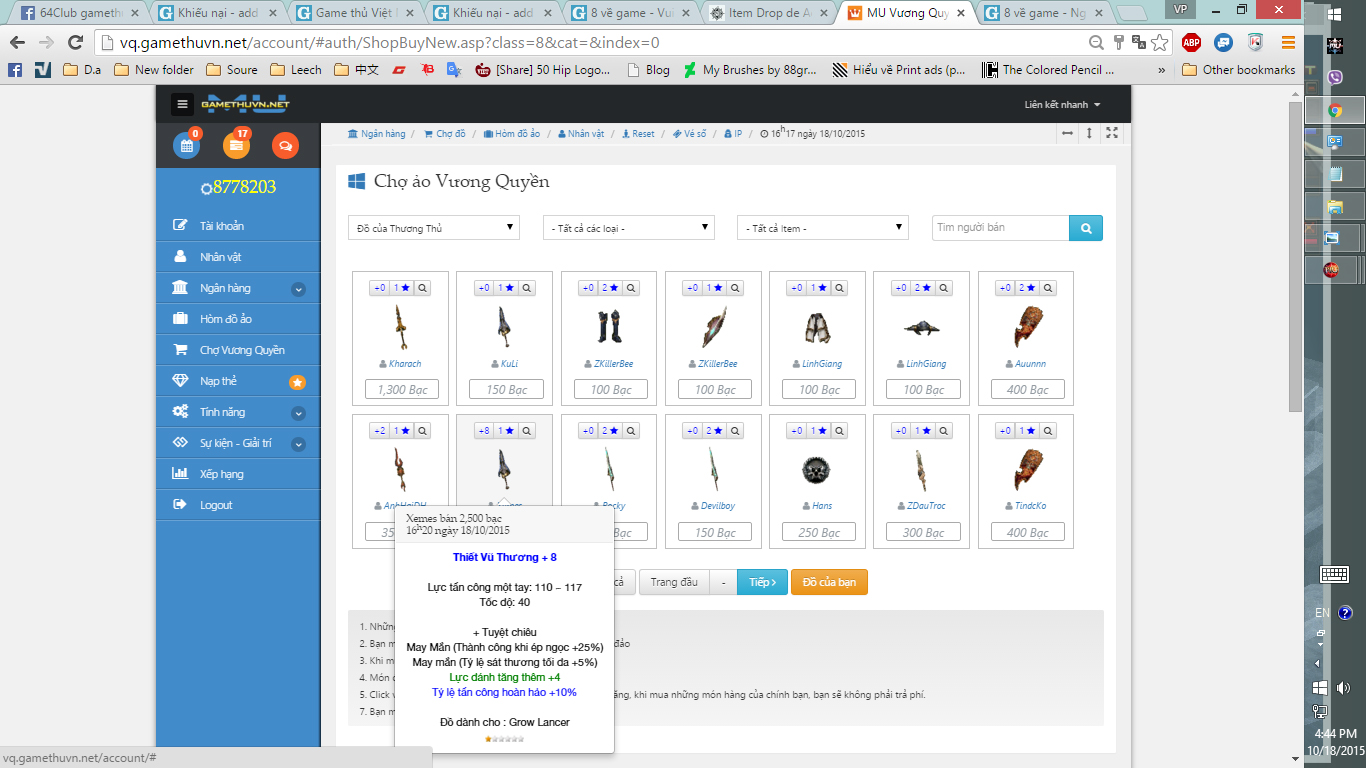This screenshot has width=1366, height=768.
Task: Click the blue search button beside seller field
Action: (x=1085, y=228)
